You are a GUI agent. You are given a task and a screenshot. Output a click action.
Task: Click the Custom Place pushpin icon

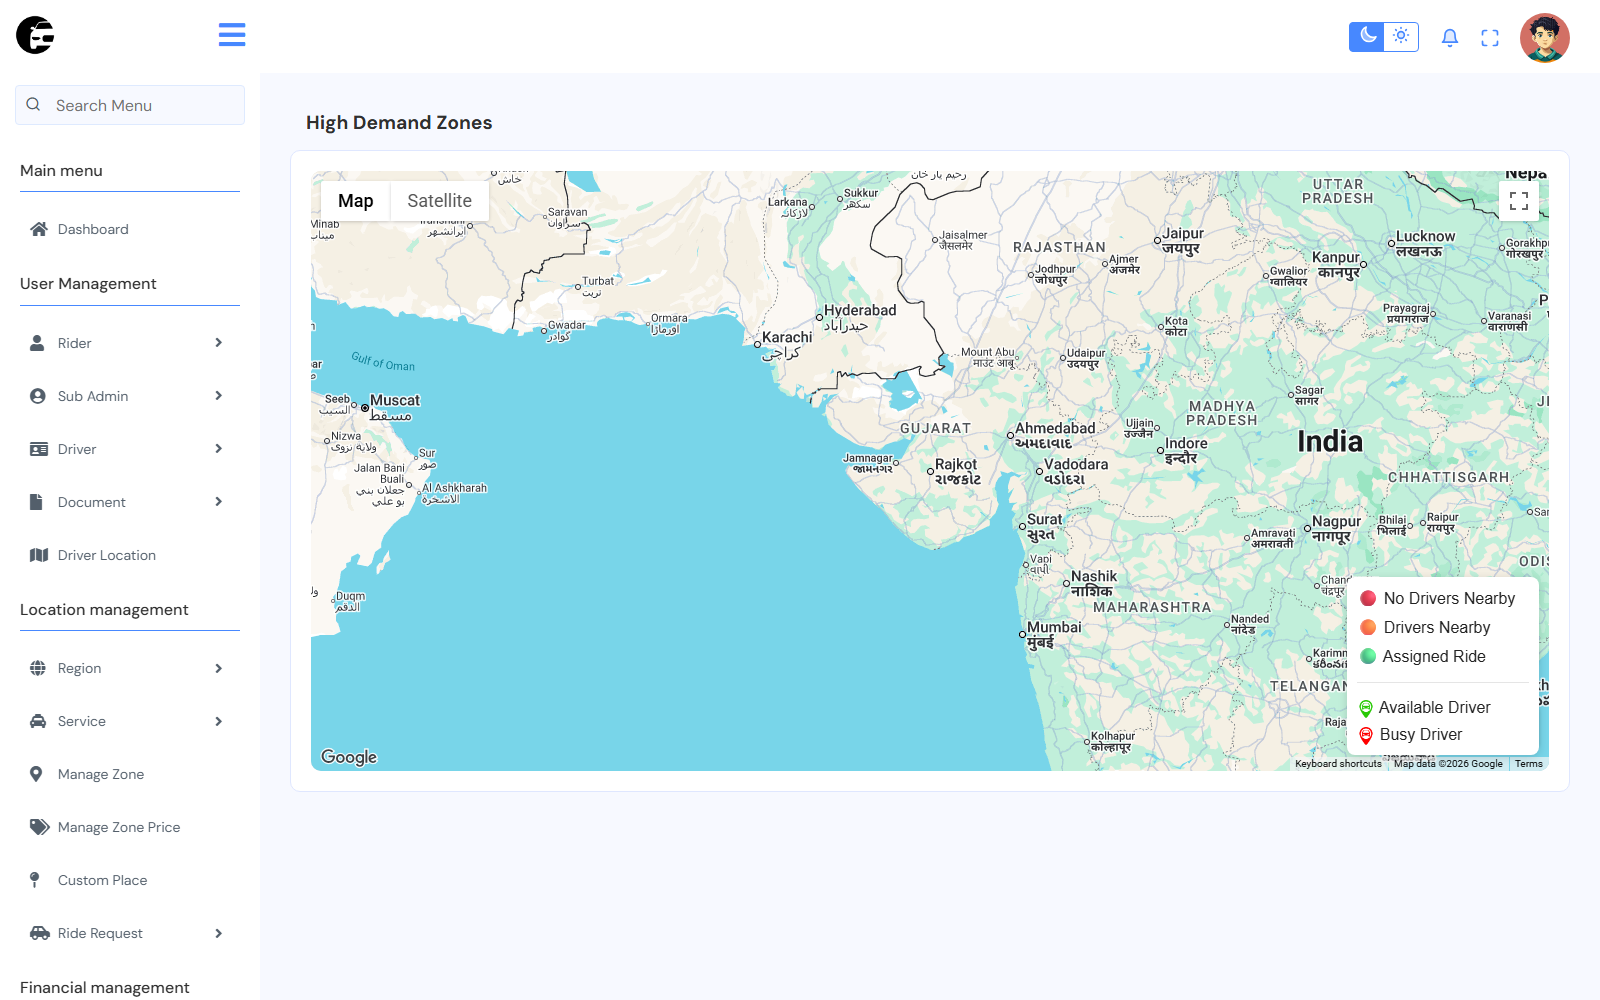(x=35, y=880)
